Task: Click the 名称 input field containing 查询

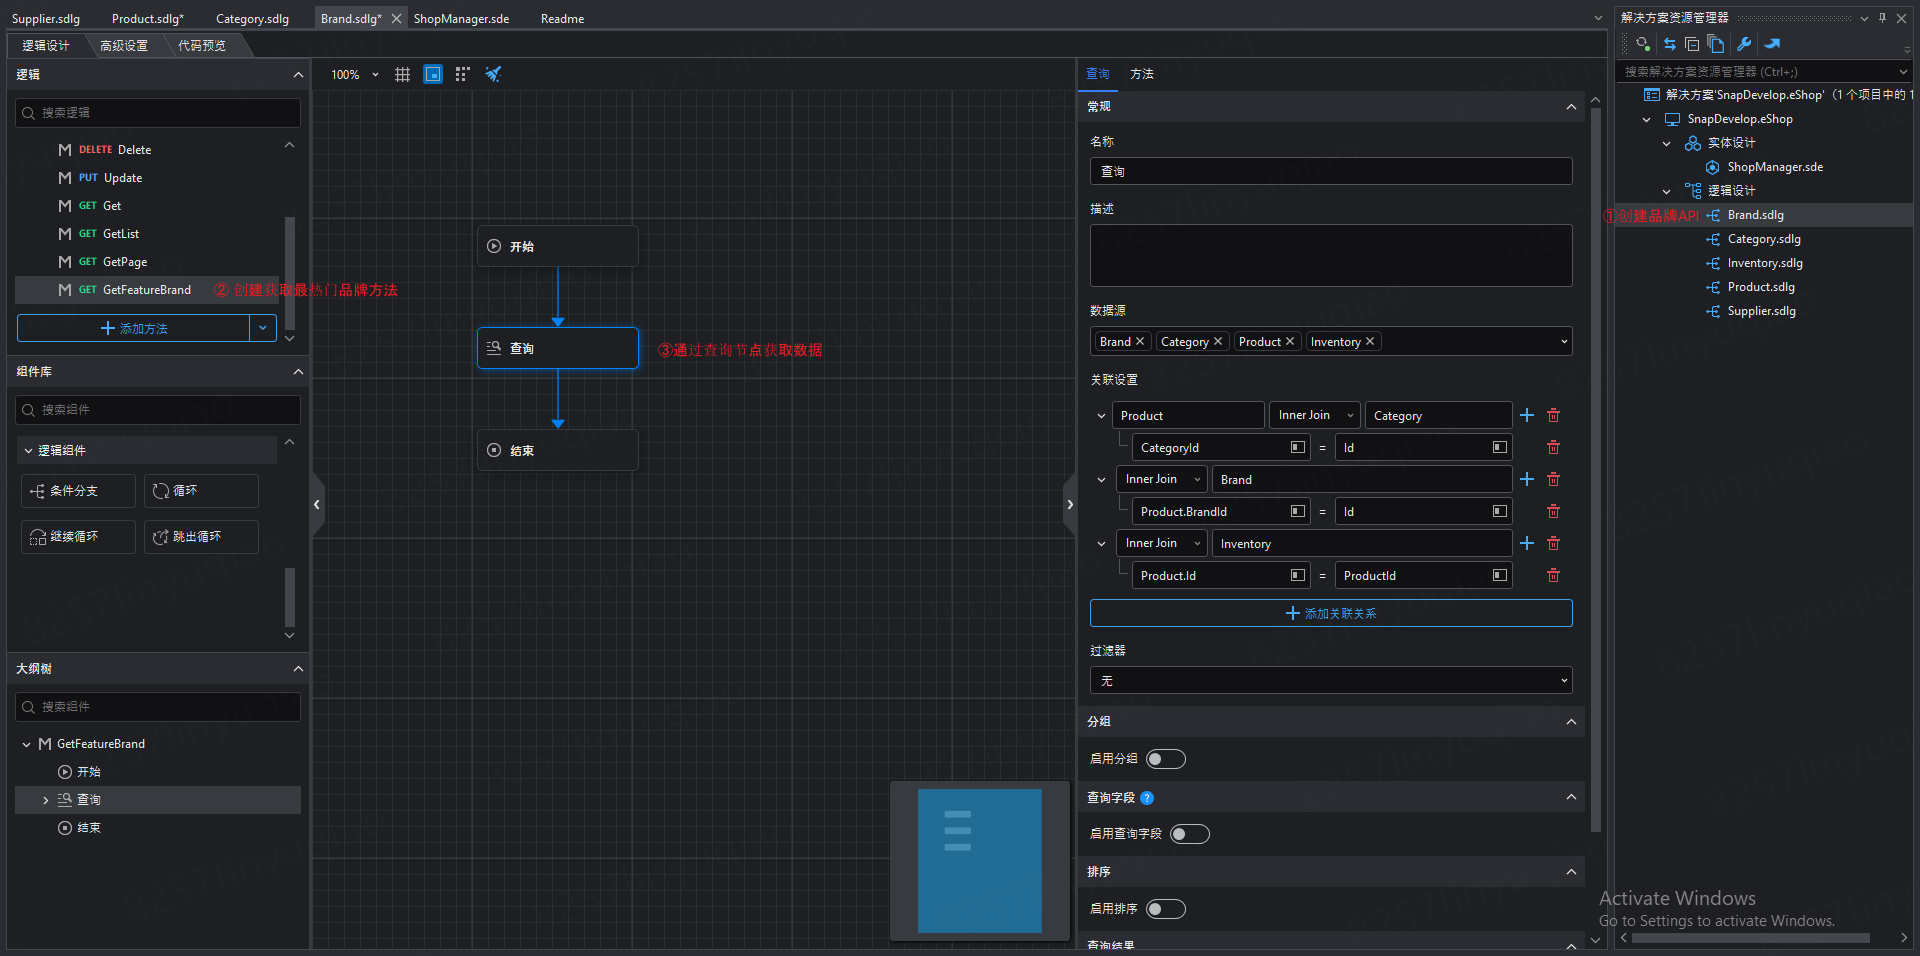Action: (x=1330, y=172)
